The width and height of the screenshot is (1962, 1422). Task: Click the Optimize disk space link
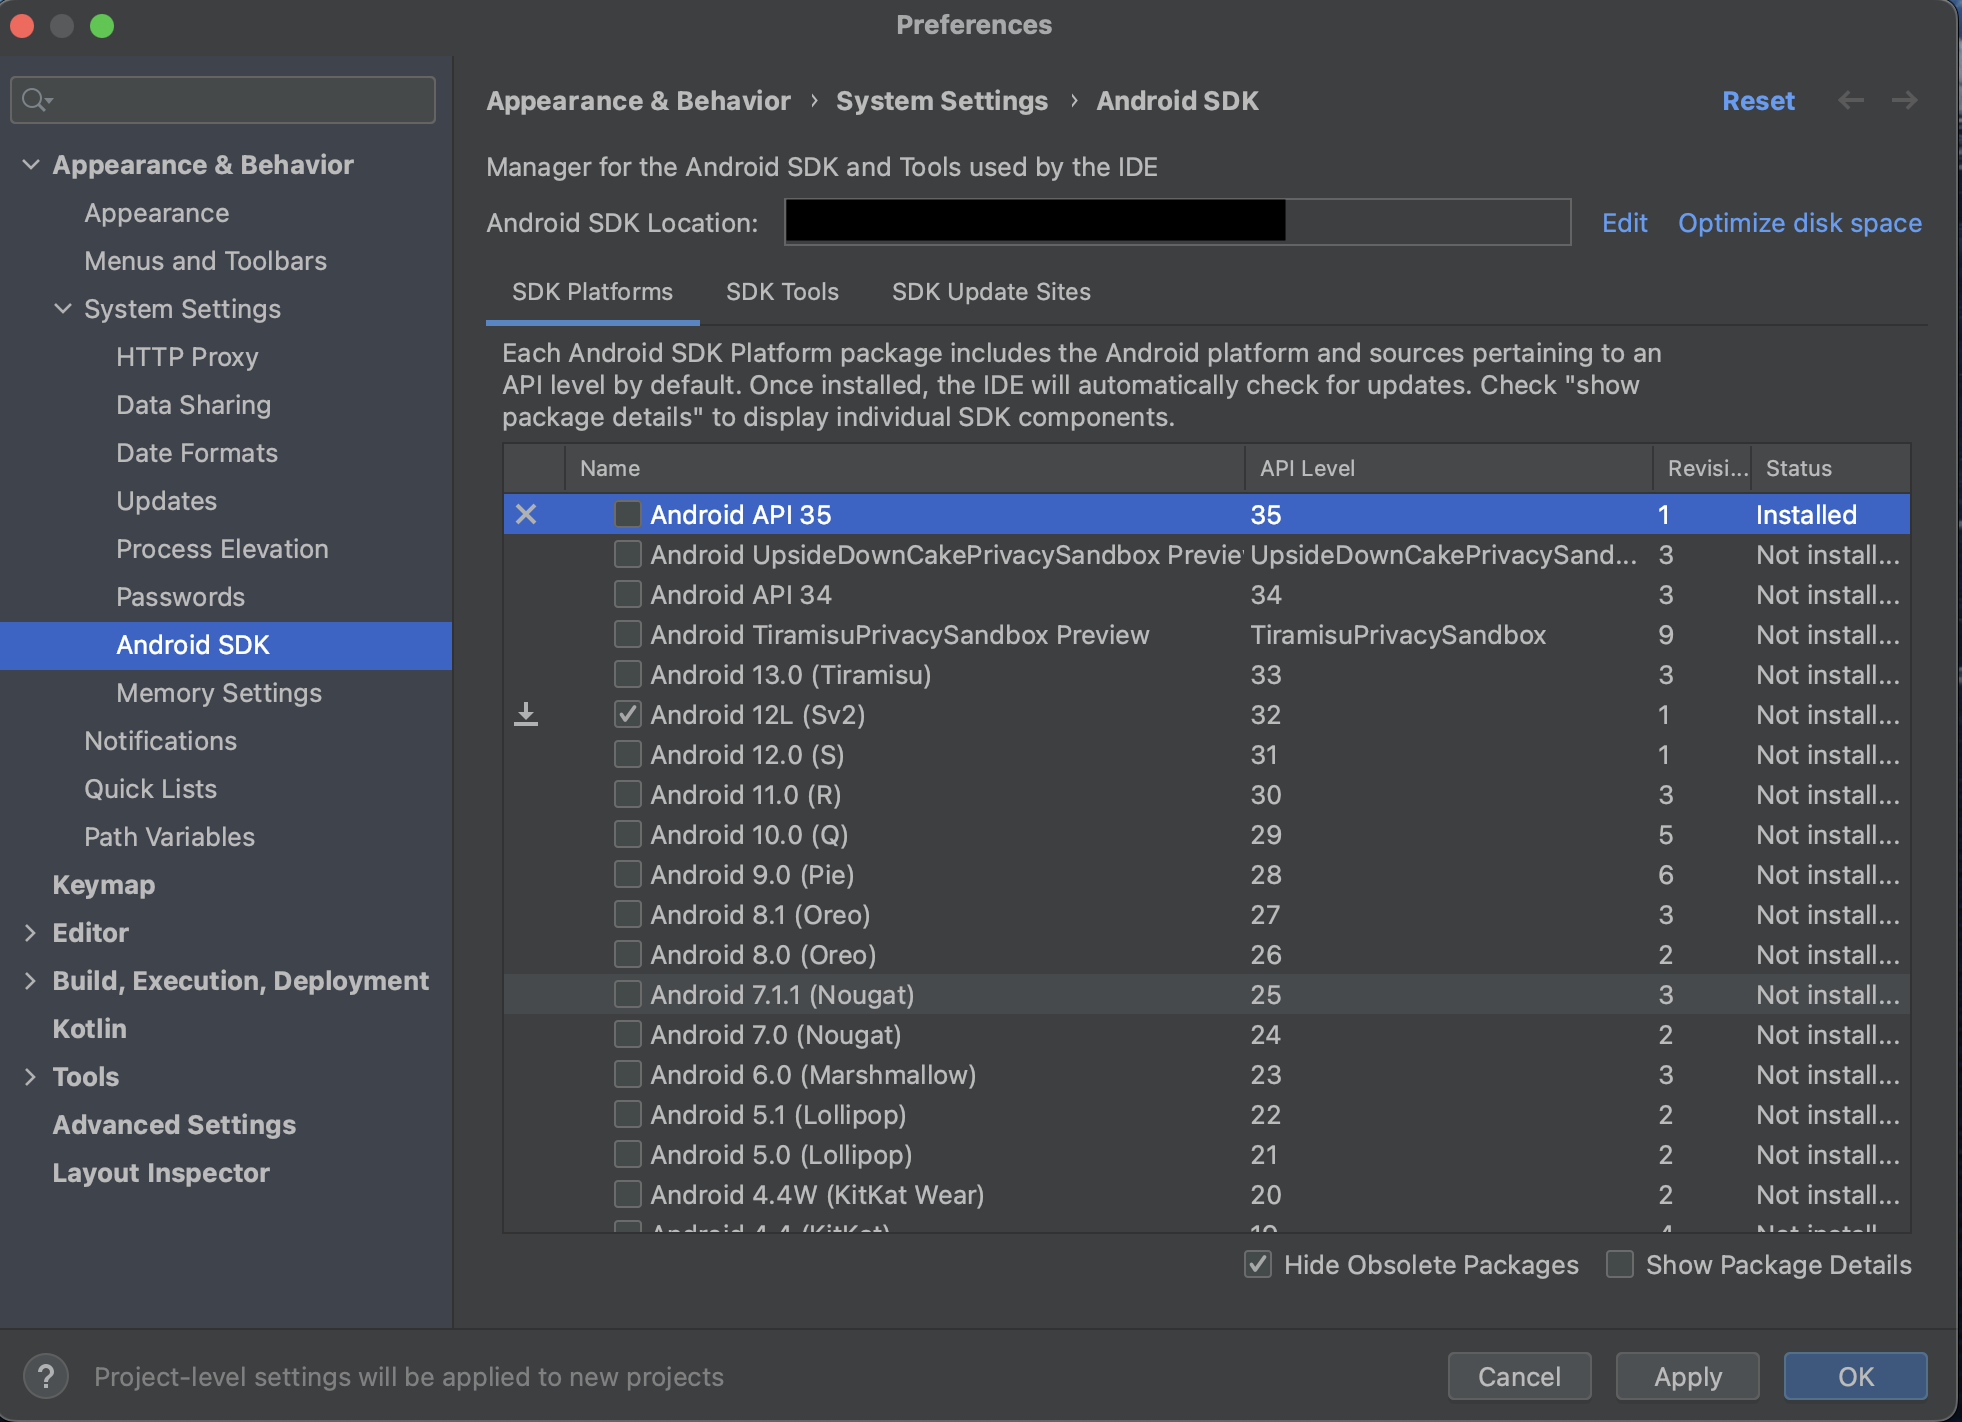pos(1799,223)
